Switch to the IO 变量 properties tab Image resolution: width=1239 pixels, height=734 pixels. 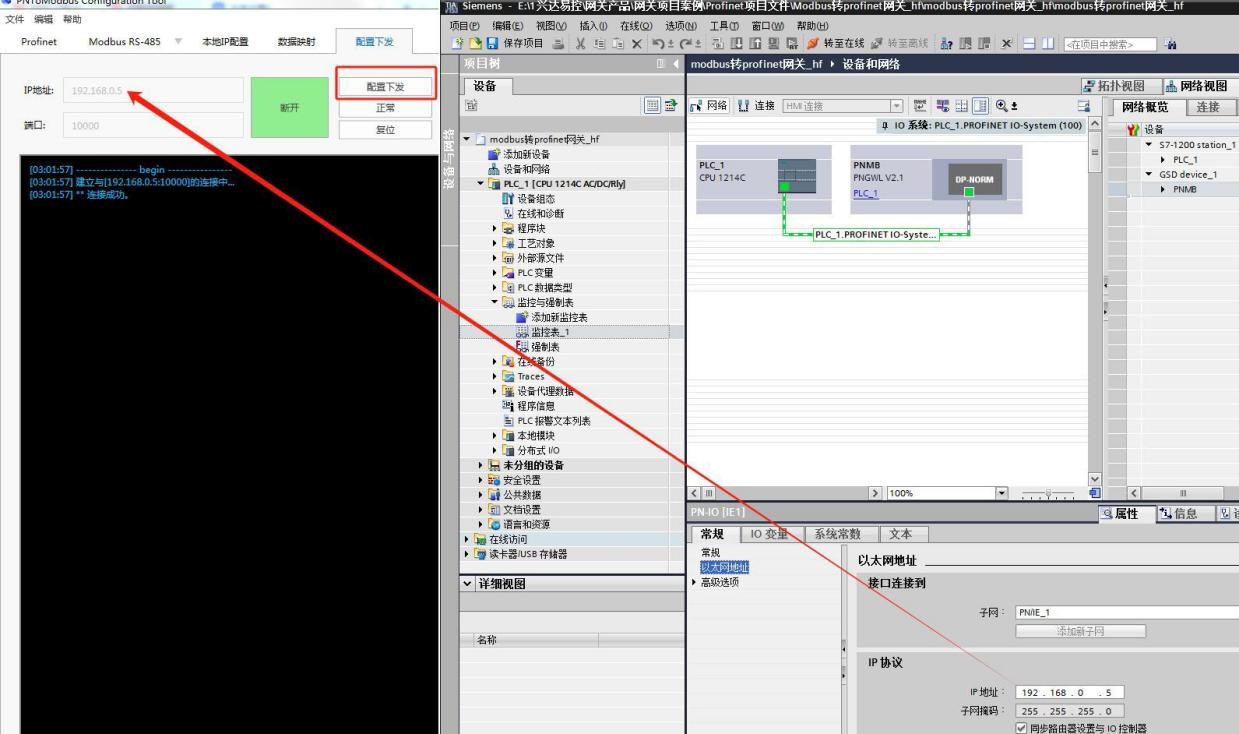tap(773, 534)
